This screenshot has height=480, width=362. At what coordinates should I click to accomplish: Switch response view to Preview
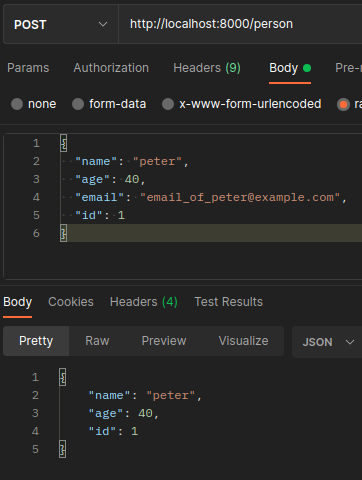tap(164, 341)
